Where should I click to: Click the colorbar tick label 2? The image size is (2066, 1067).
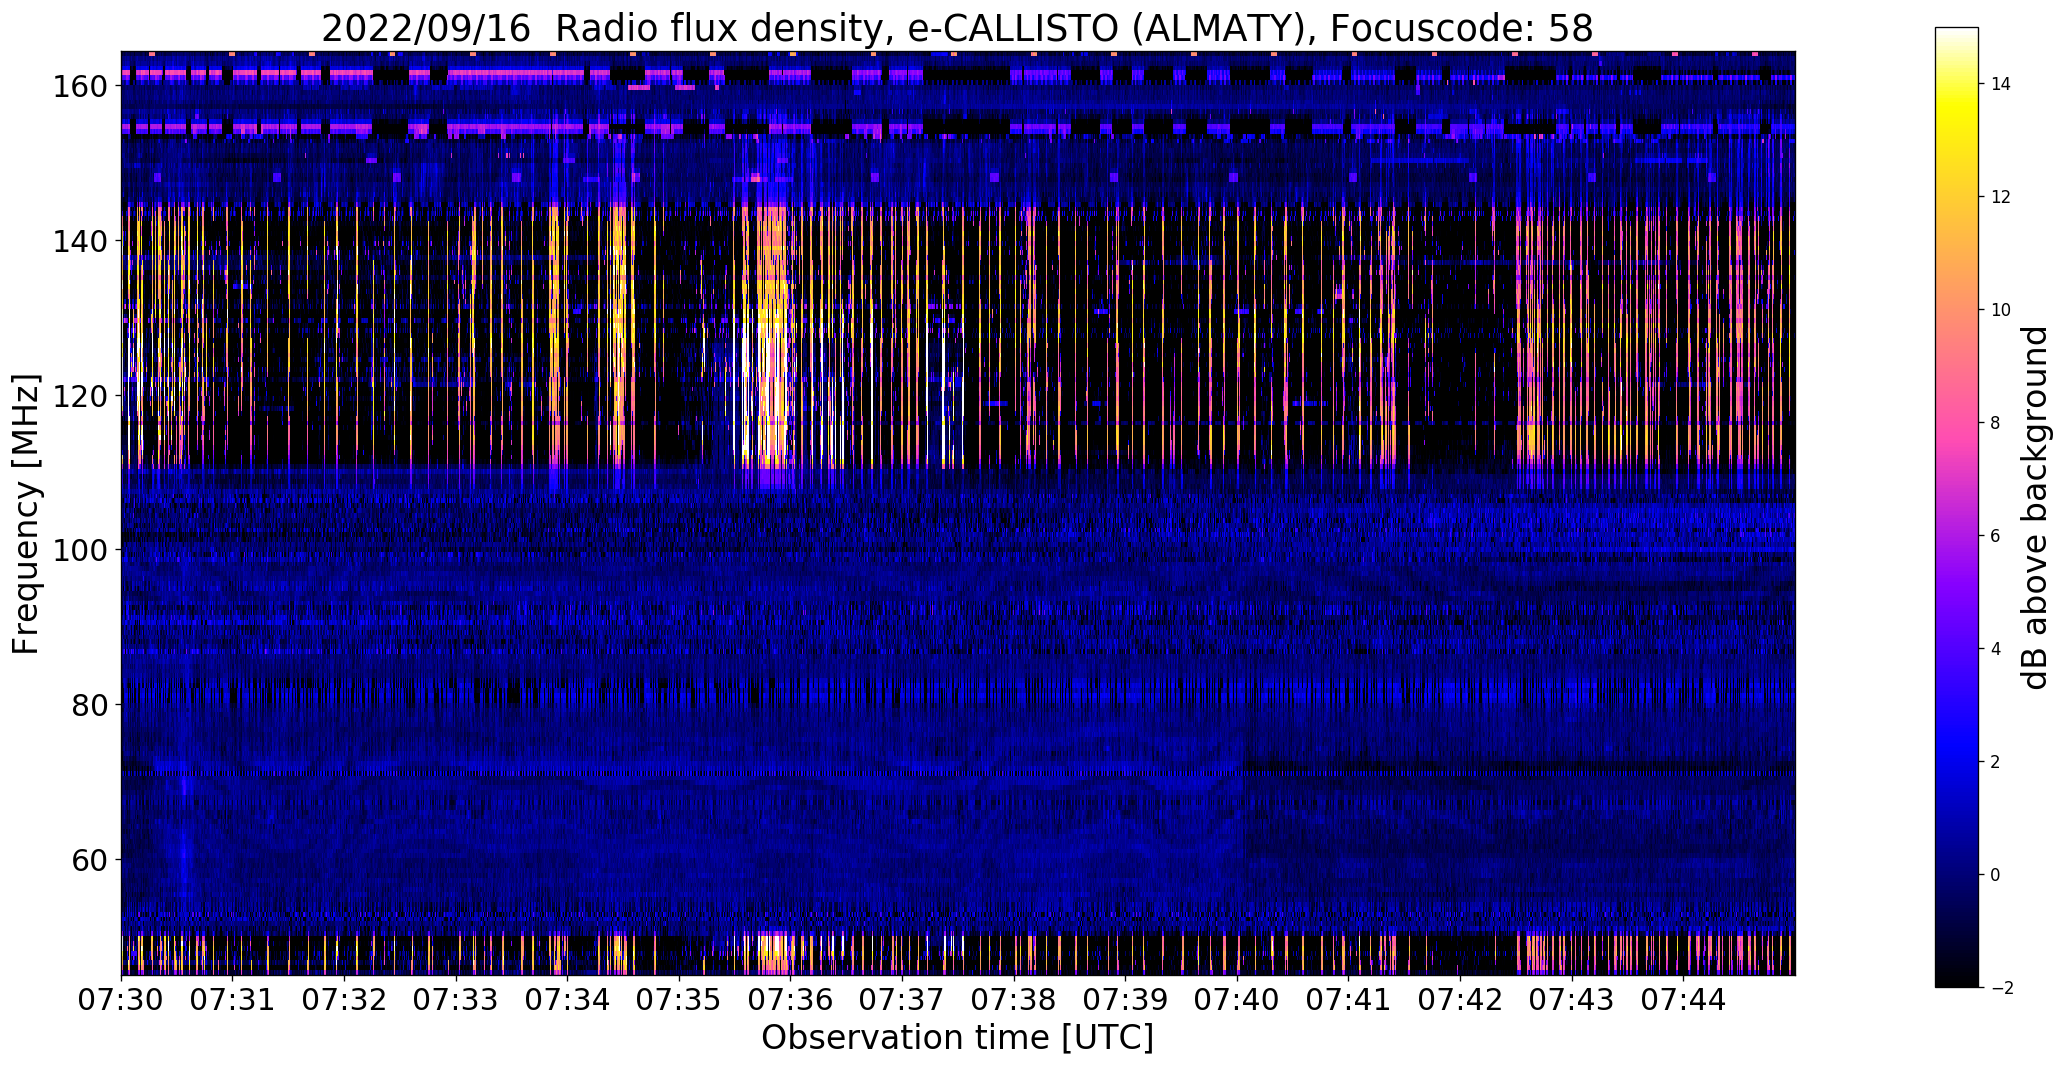pos(1995,762)
